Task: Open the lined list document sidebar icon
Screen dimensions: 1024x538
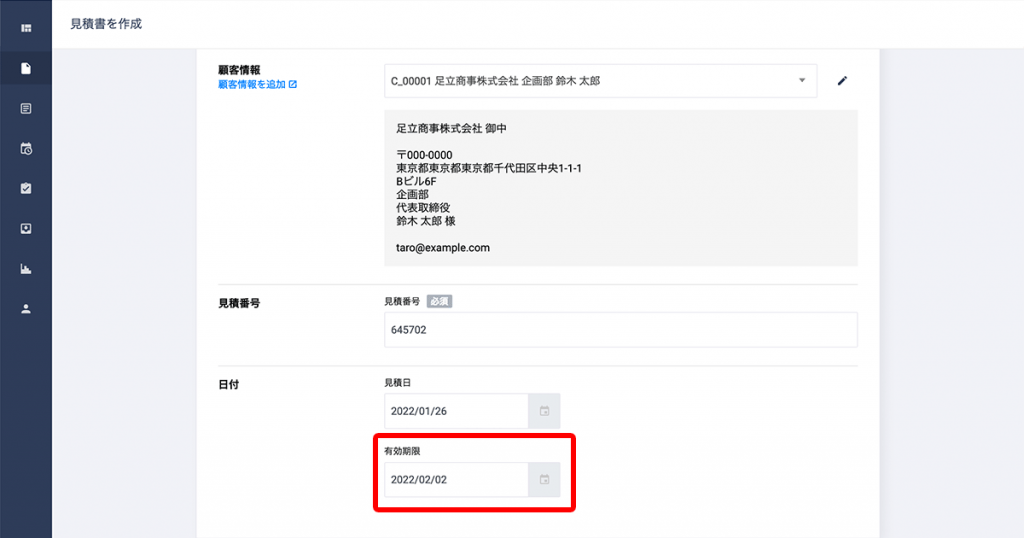Action: 26,108
